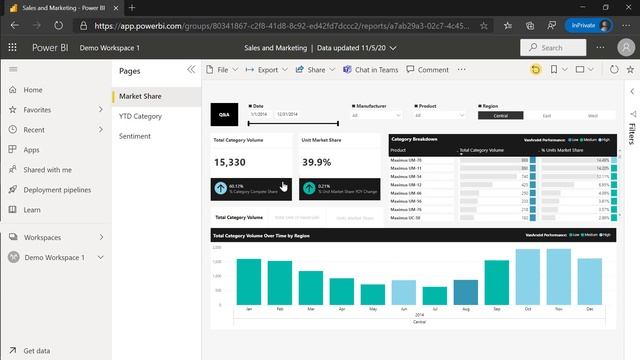This screenshot has height=360, width=640.
Task: Click Get data link
Action: [37, 351]
